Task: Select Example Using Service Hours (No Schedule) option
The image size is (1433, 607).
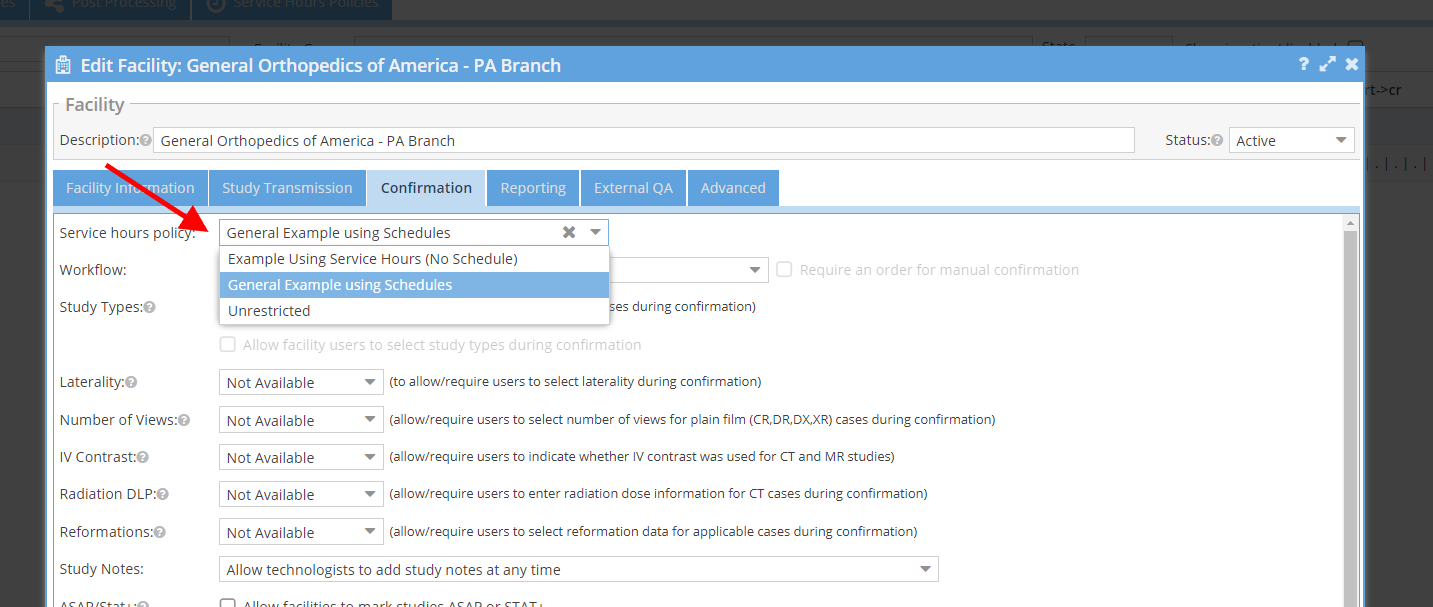Action: pos(414,259)
